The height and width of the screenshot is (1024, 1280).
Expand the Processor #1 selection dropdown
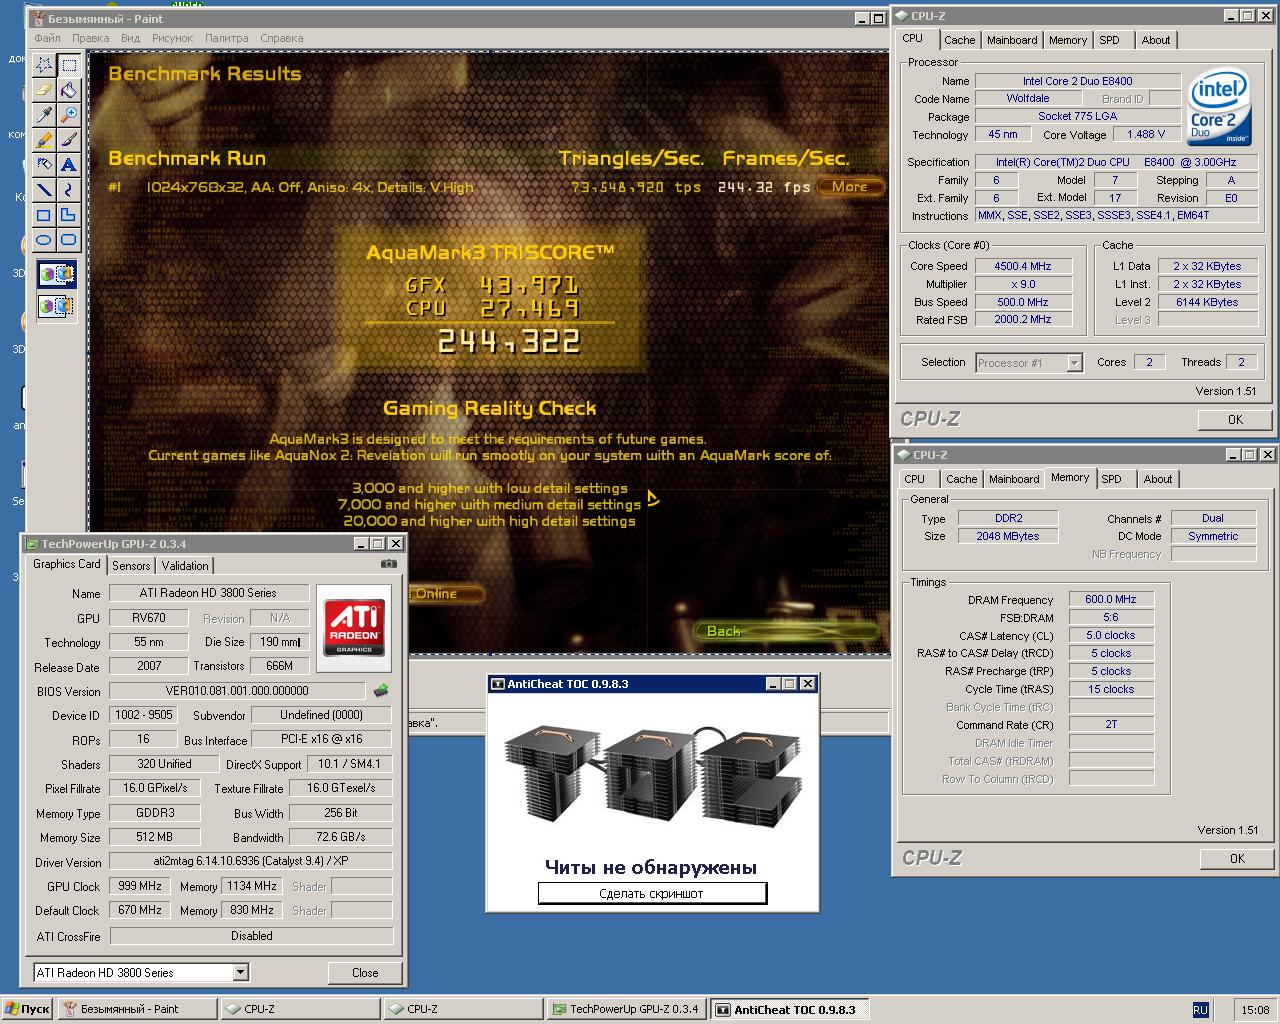[x=1074, y=363]
